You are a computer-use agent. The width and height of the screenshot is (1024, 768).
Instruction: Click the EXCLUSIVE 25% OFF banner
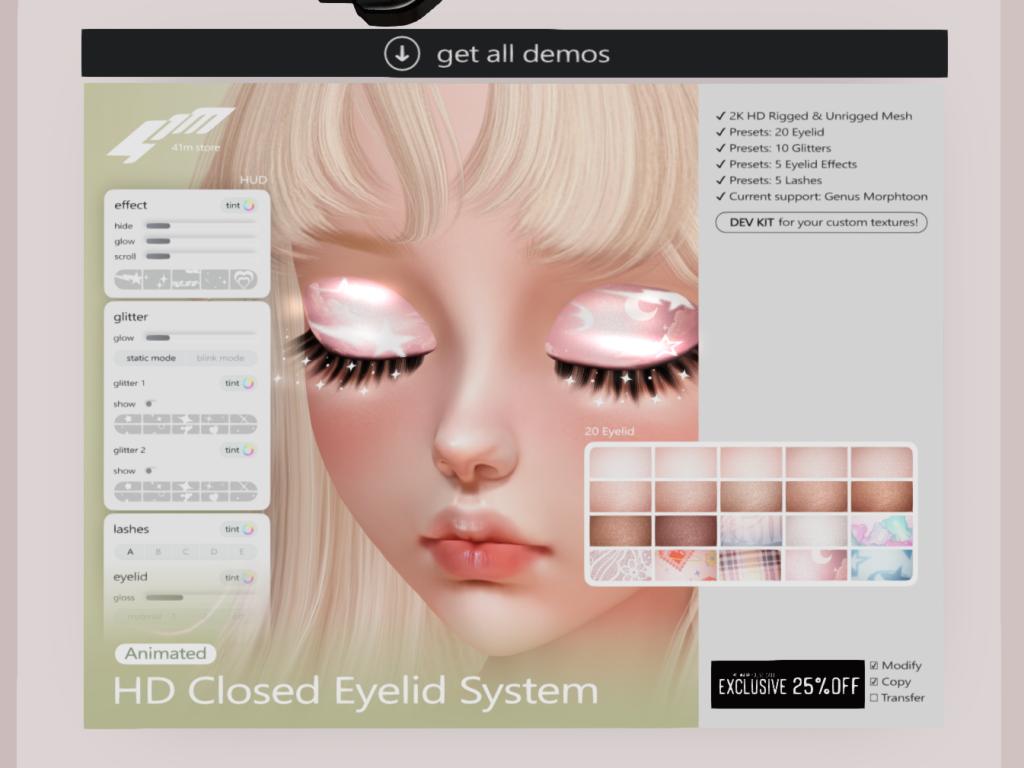point(787,685)
